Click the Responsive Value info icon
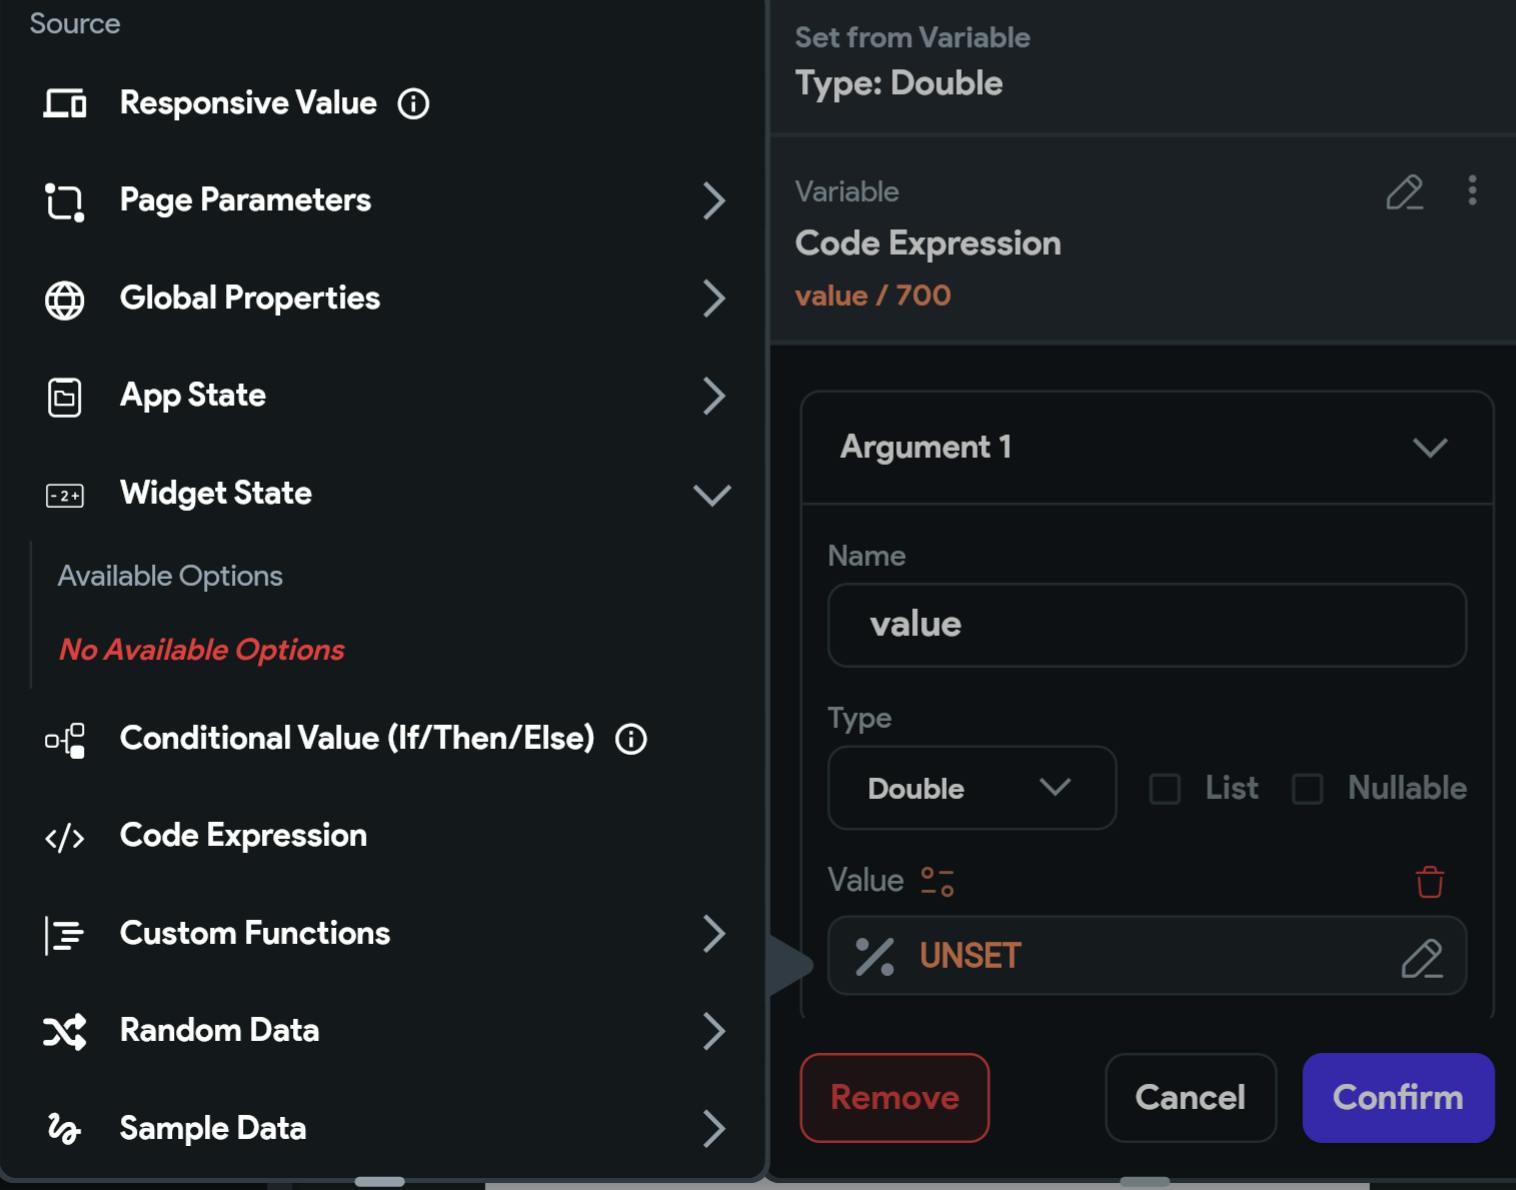Viewport: 1516px width, 1190px height. coord(413,103)
